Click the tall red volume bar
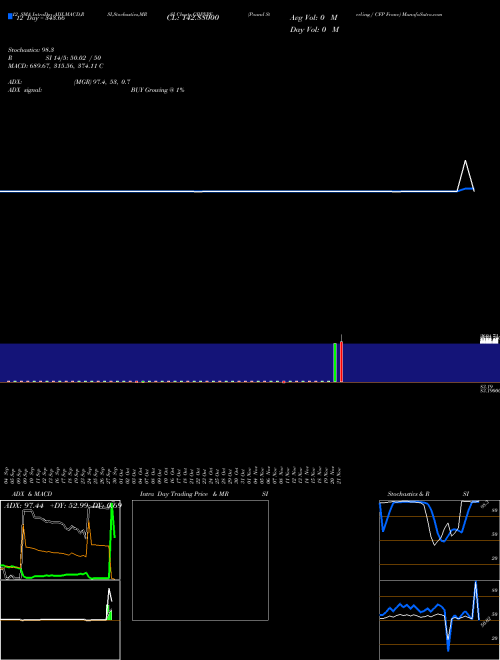Image resolution: width=500 pixels, height=660 pixels. point(341,362)
